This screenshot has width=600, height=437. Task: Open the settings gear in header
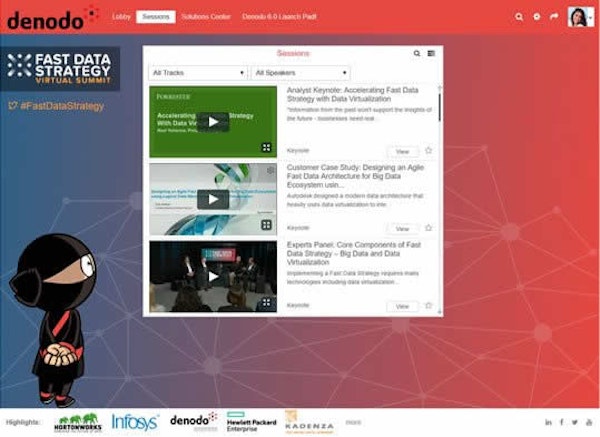(x=536, y=16)
